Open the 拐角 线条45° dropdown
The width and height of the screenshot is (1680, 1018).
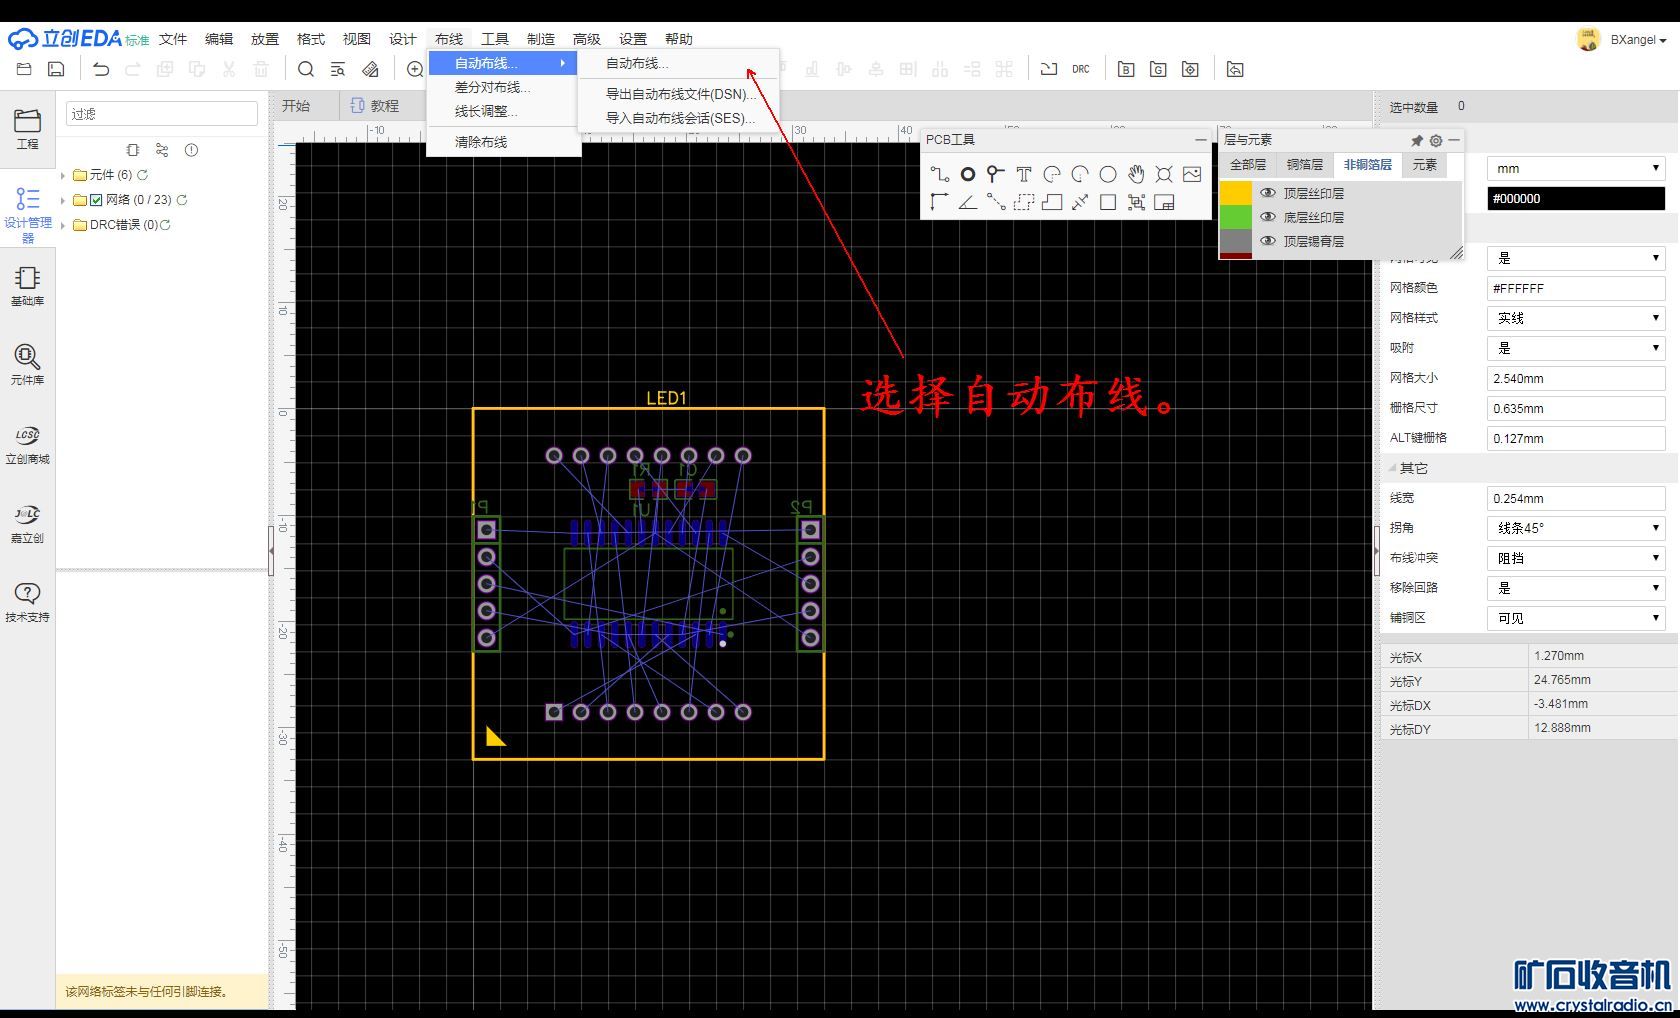[x=1576, y=528]
